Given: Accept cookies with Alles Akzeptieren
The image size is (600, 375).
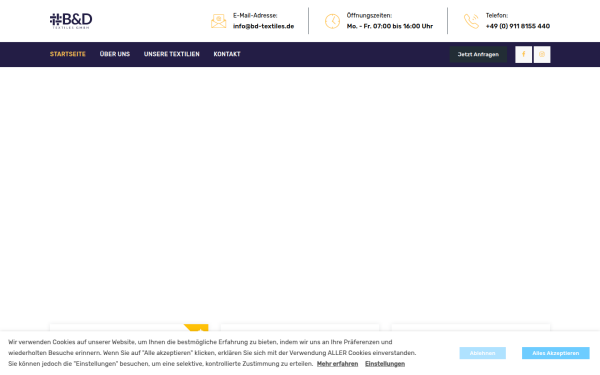Looking at the screenshot, I should tap(556, 353).
